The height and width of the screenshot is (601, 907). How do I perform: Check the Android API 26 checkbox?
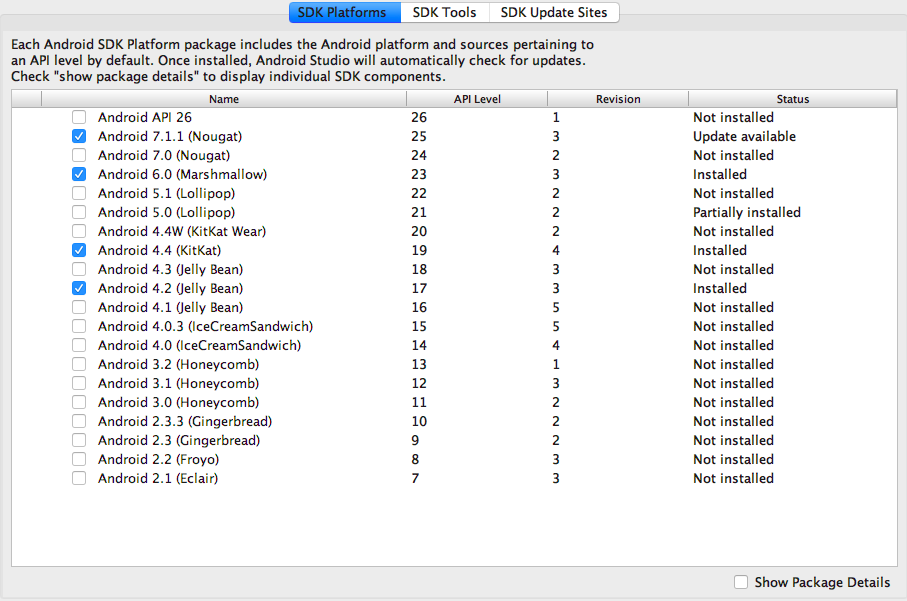click(x=79, y=117)
